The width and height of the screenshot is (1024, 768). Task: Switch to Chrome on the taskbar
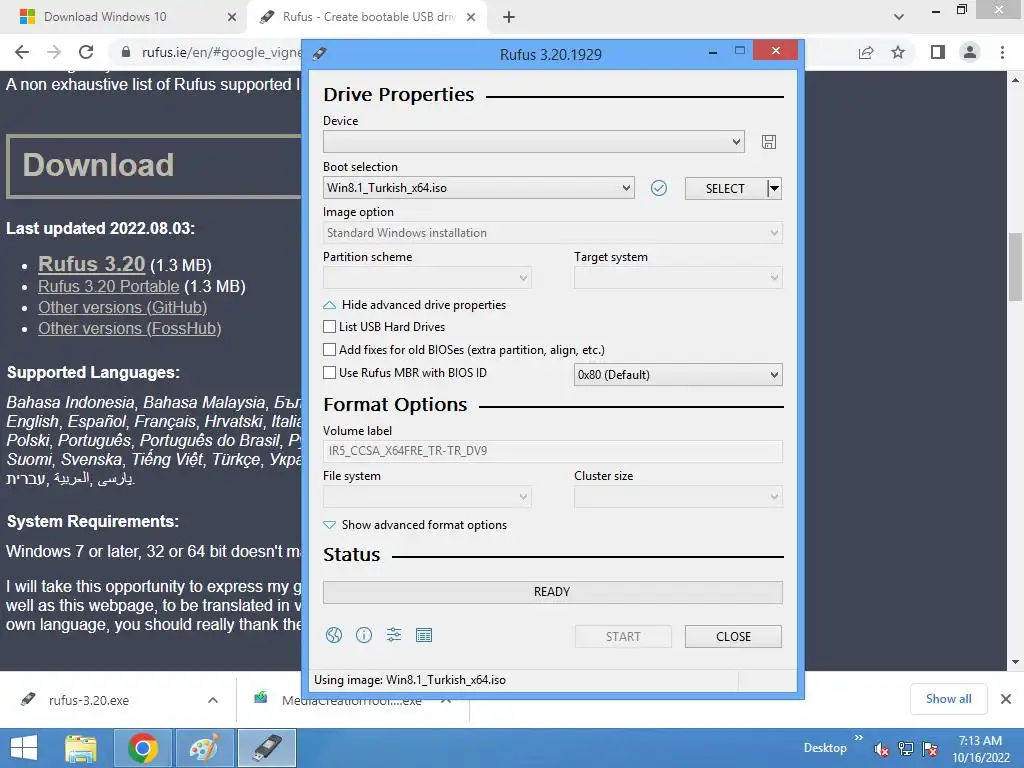pyautogui.click(x=143, y=748)
